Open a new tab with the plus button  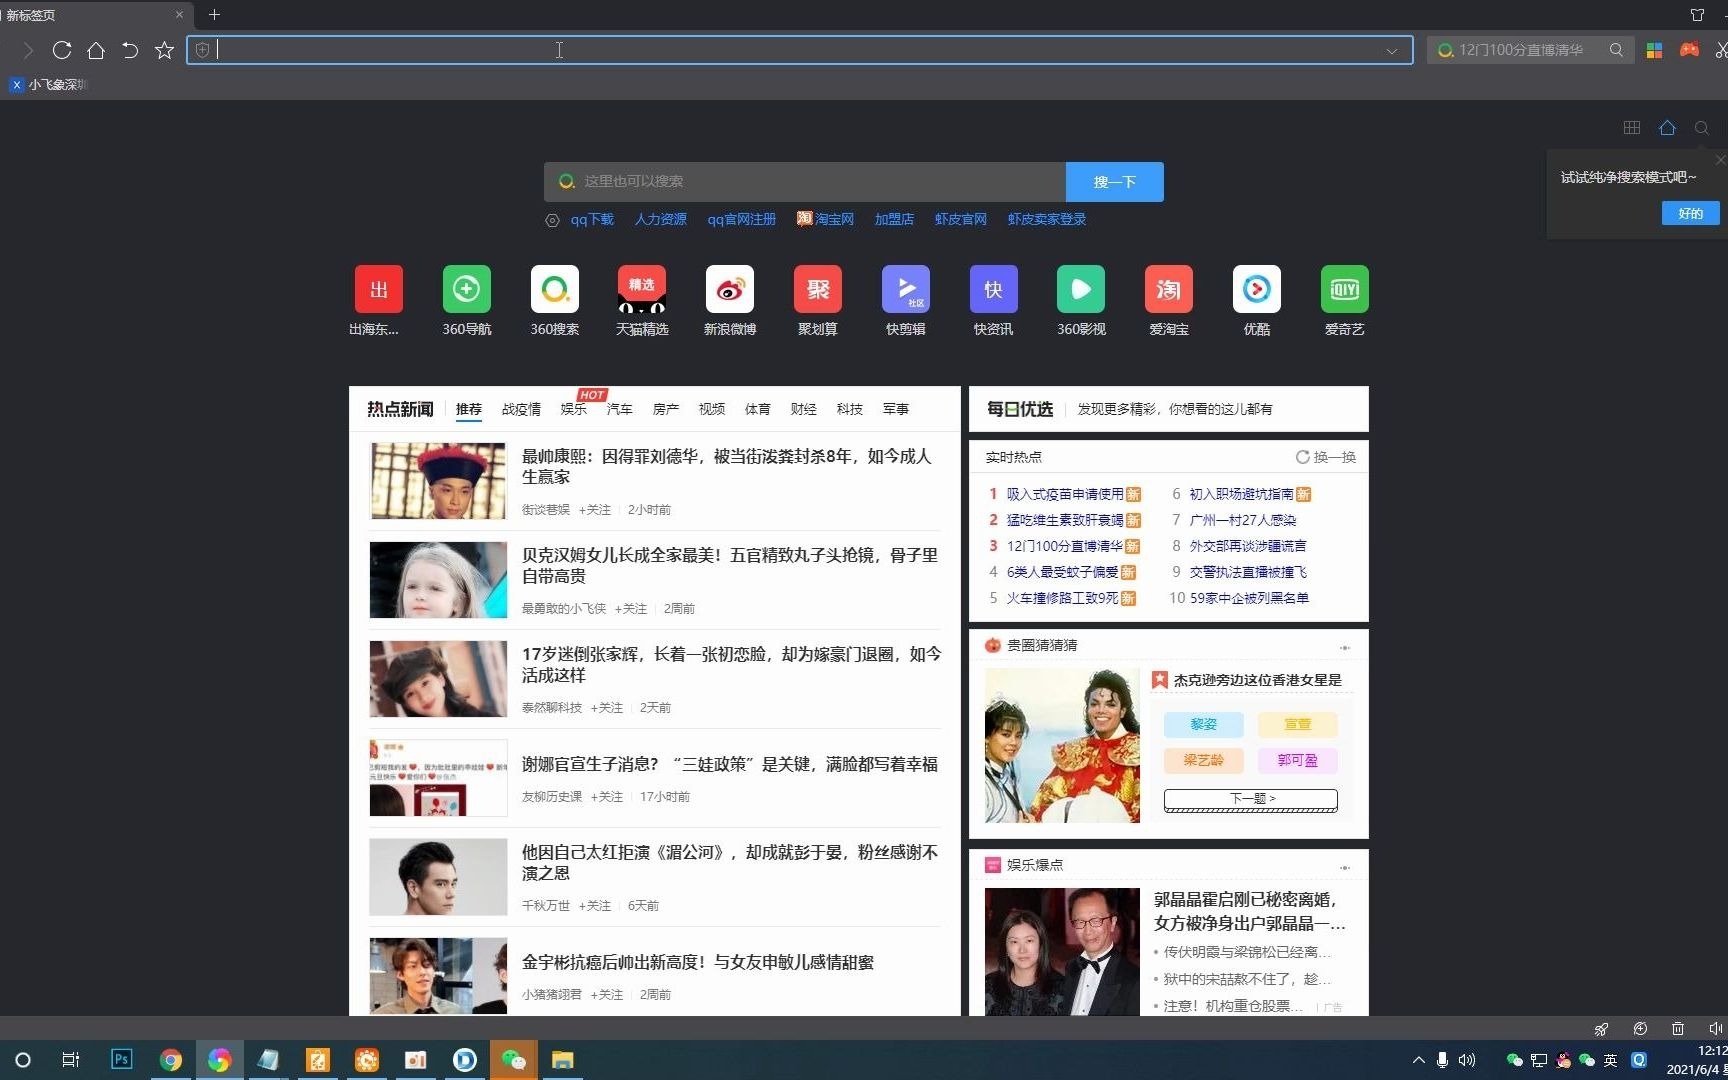(x=214, y=15)
